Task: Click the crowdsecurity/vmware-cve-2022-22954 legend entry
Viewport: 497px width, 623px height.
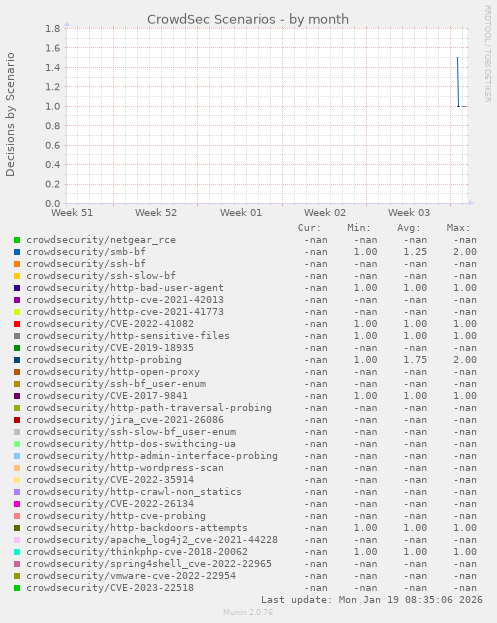Action: pos(131,576)
